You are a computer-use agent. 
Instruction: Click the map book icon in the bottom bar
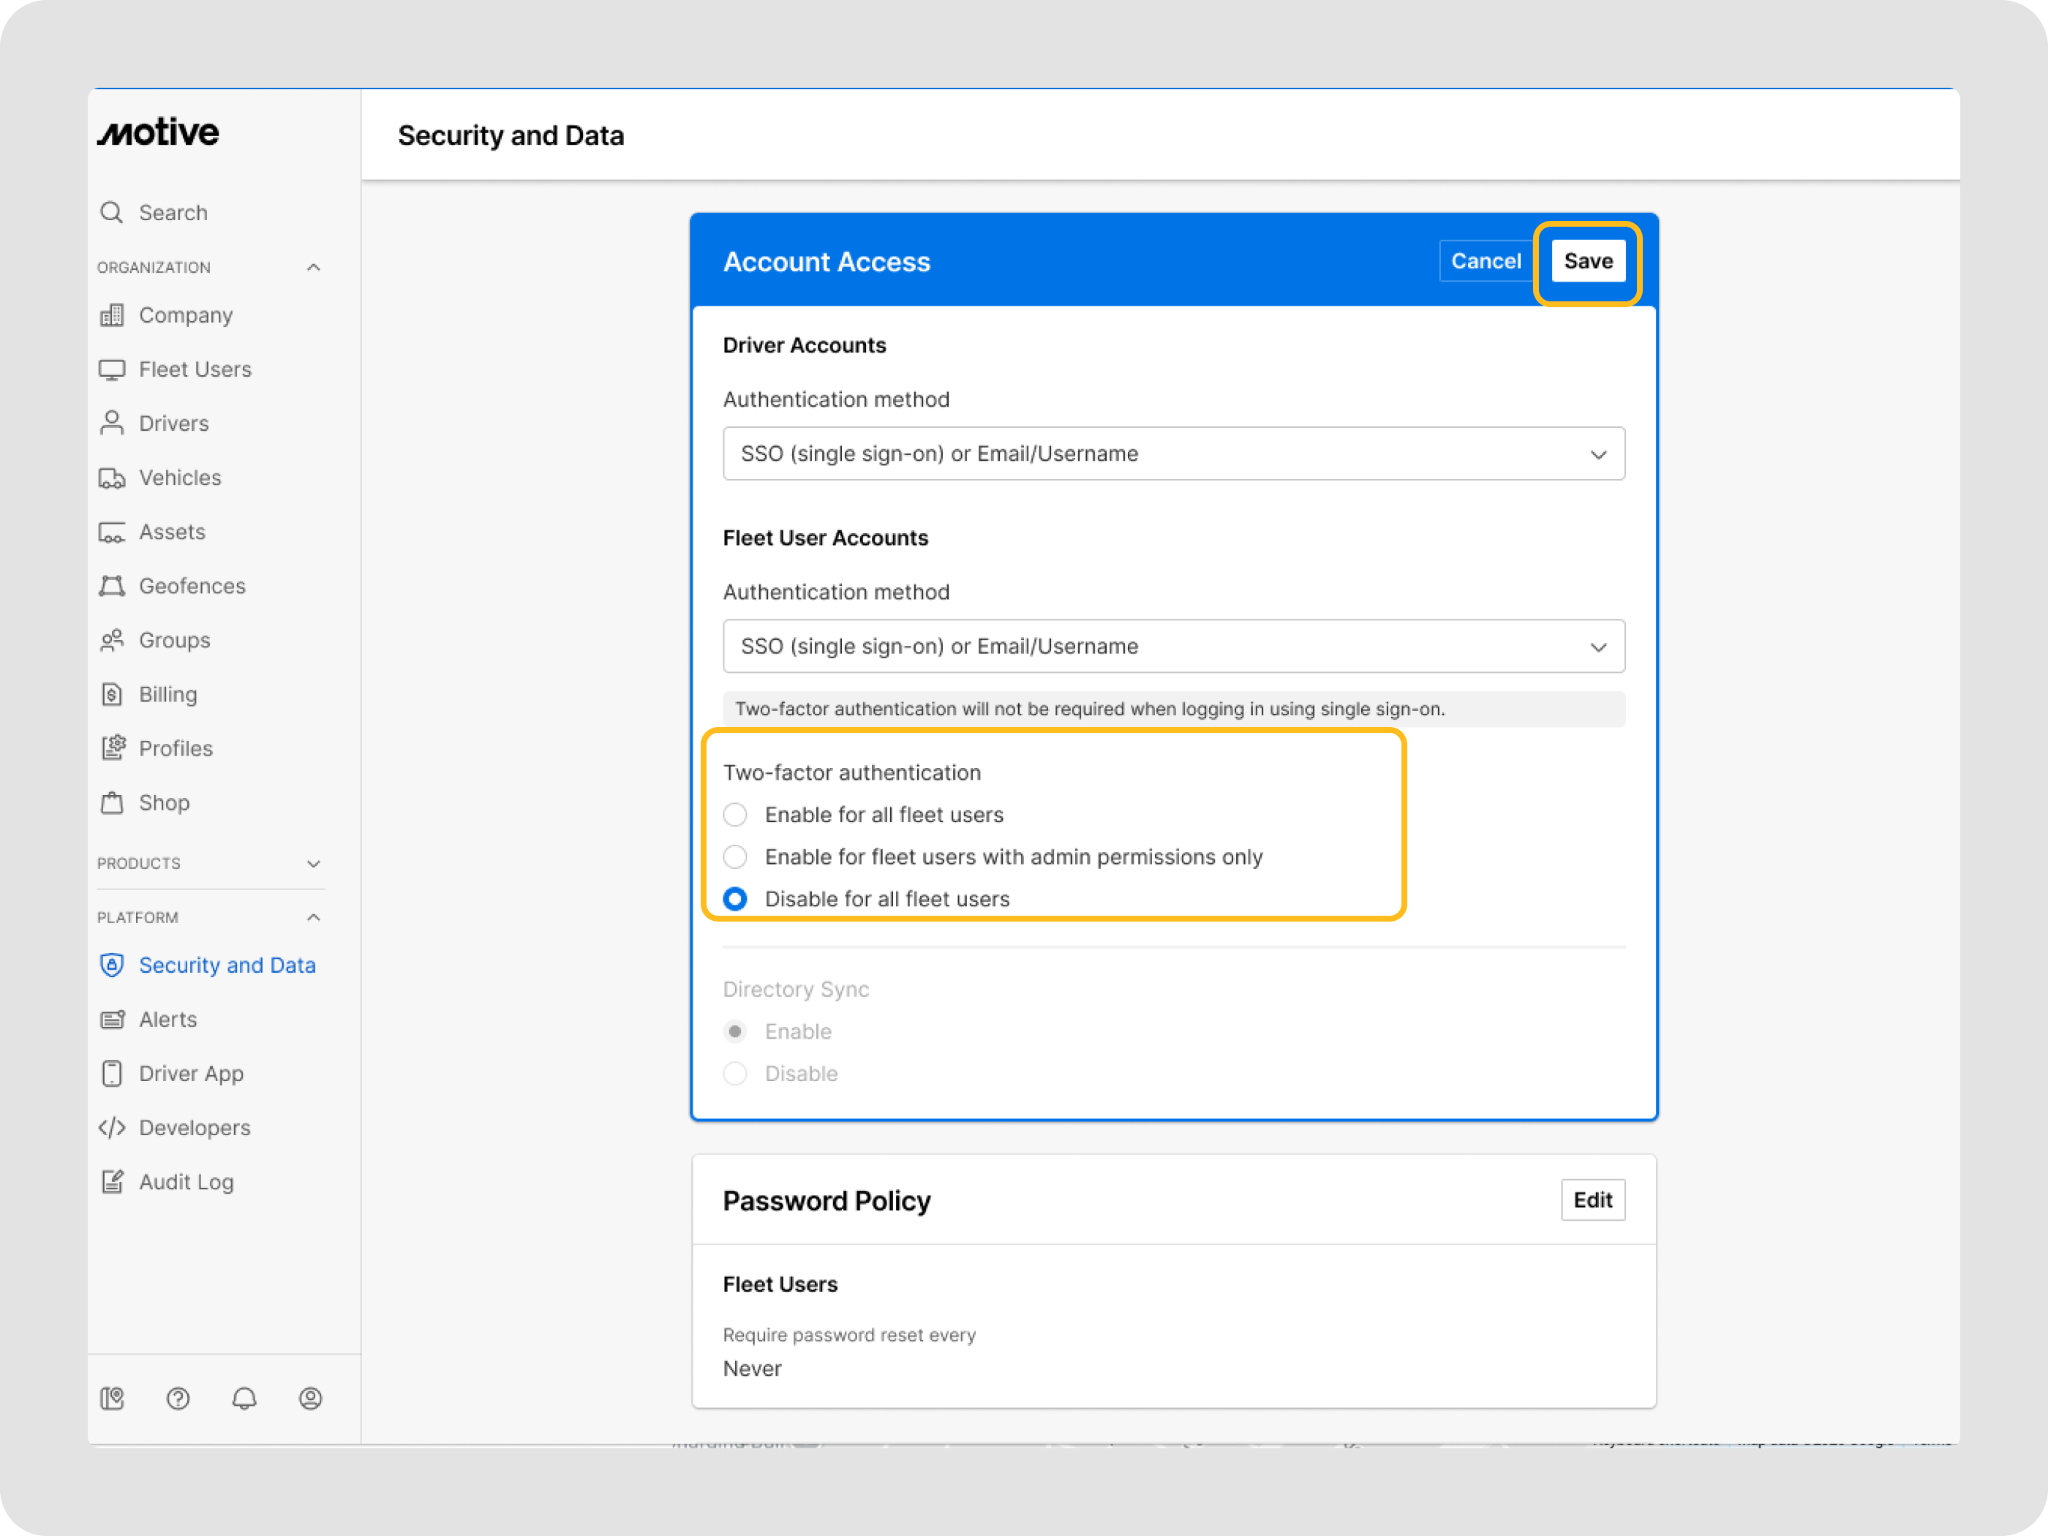[112, 1398]
